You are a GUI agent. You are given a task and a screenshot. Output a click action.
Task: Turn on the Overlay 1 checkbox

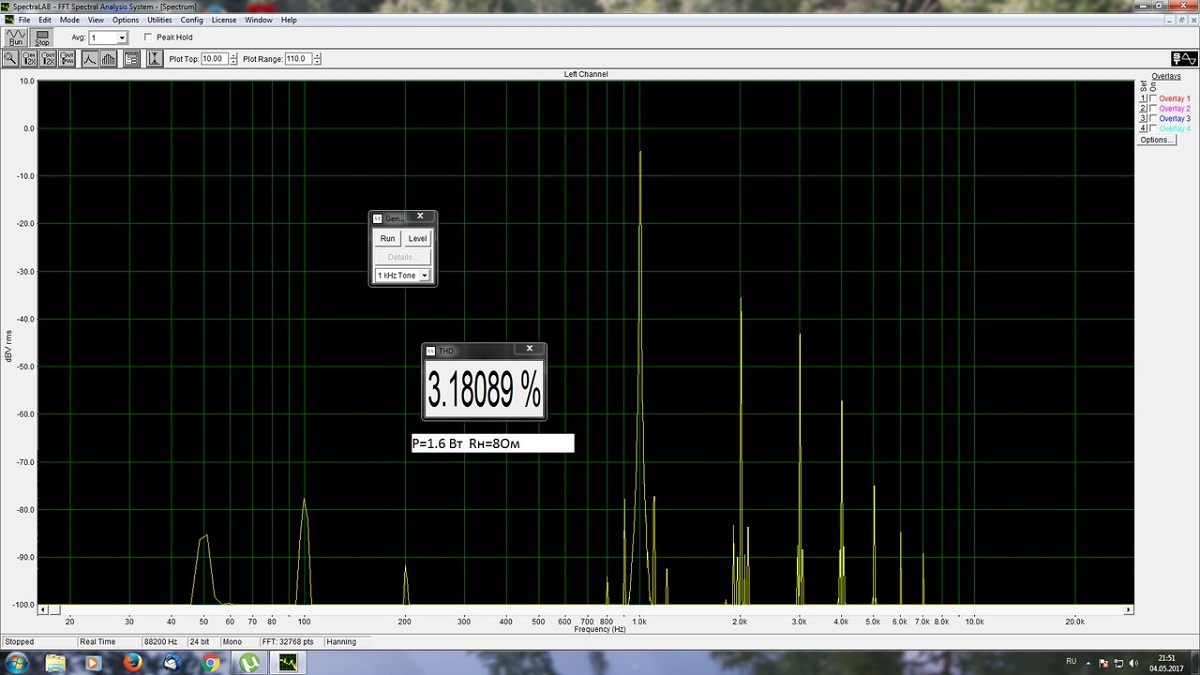[x=1153, y=99]
